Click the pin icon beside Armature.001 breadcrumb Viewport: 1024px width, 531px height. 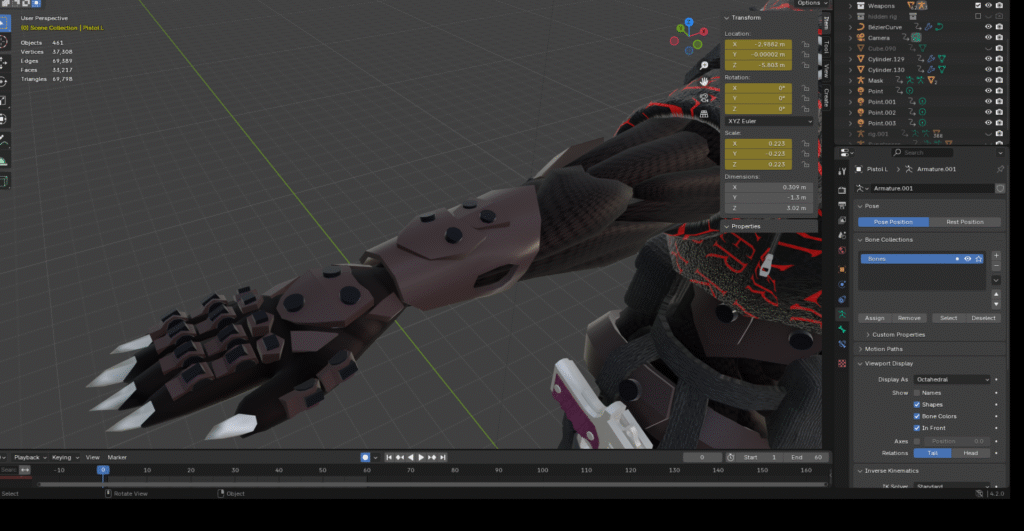tap(999, 170)
